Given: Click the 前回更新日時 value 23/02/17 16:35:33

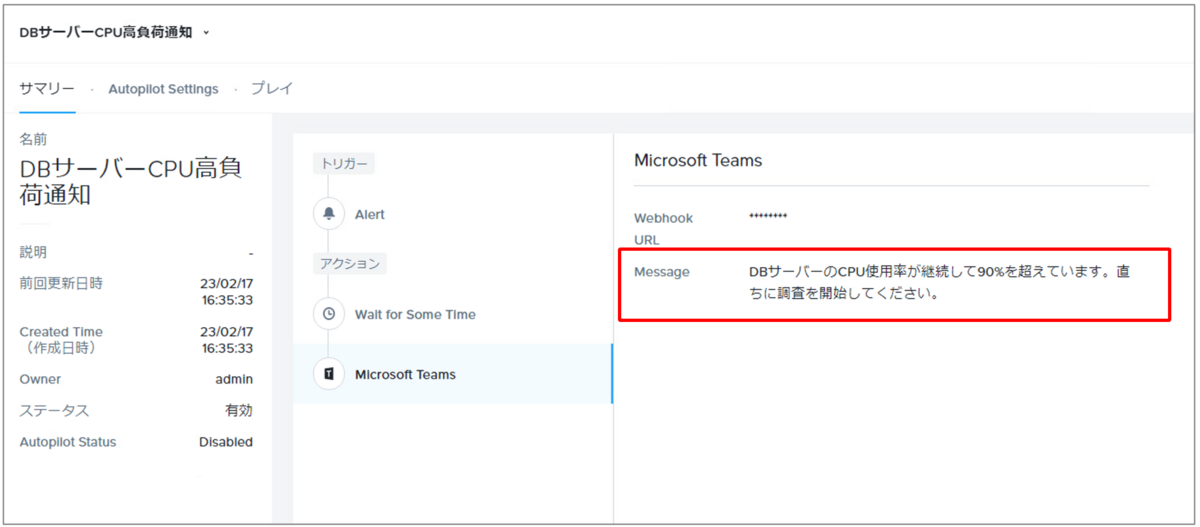Looking at the screenshot, I should tap(226, 291).
